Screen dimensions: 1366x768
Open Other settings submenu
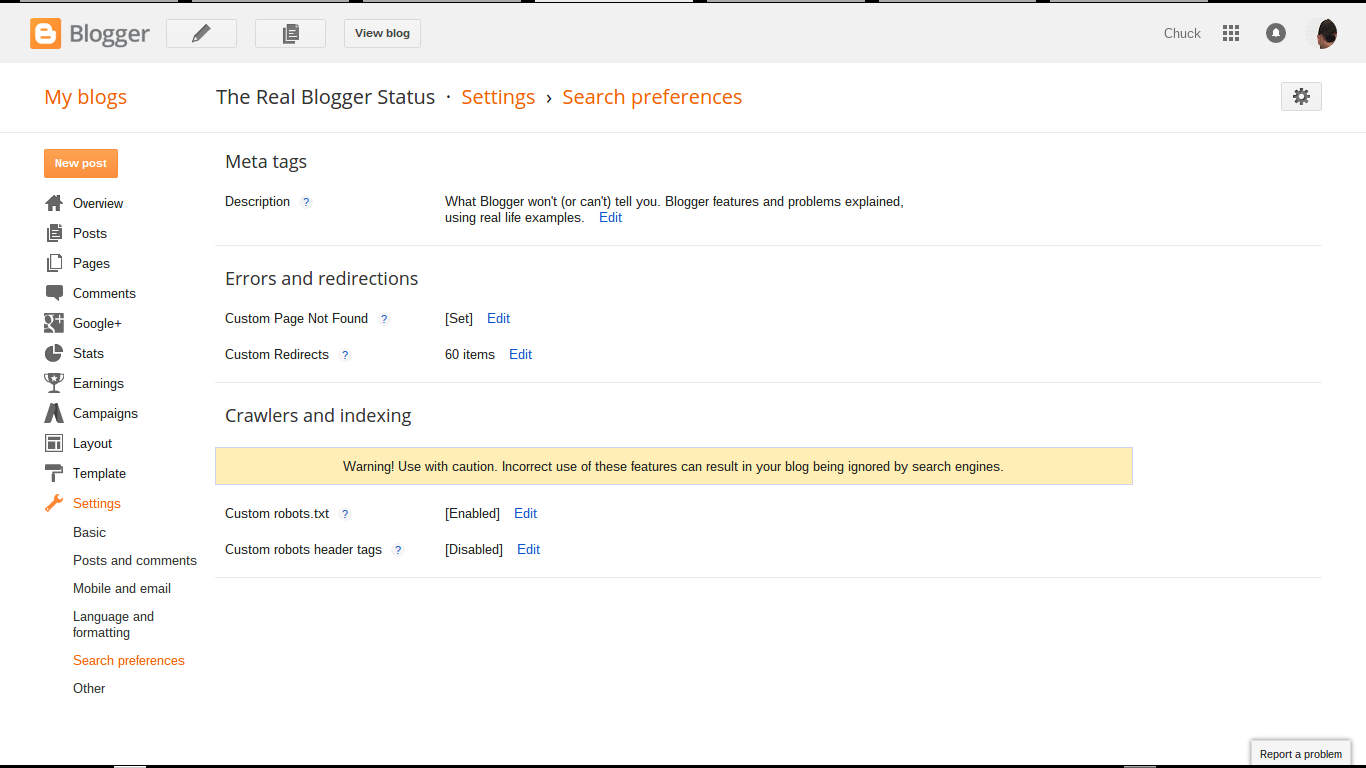(x=89, y=688)
